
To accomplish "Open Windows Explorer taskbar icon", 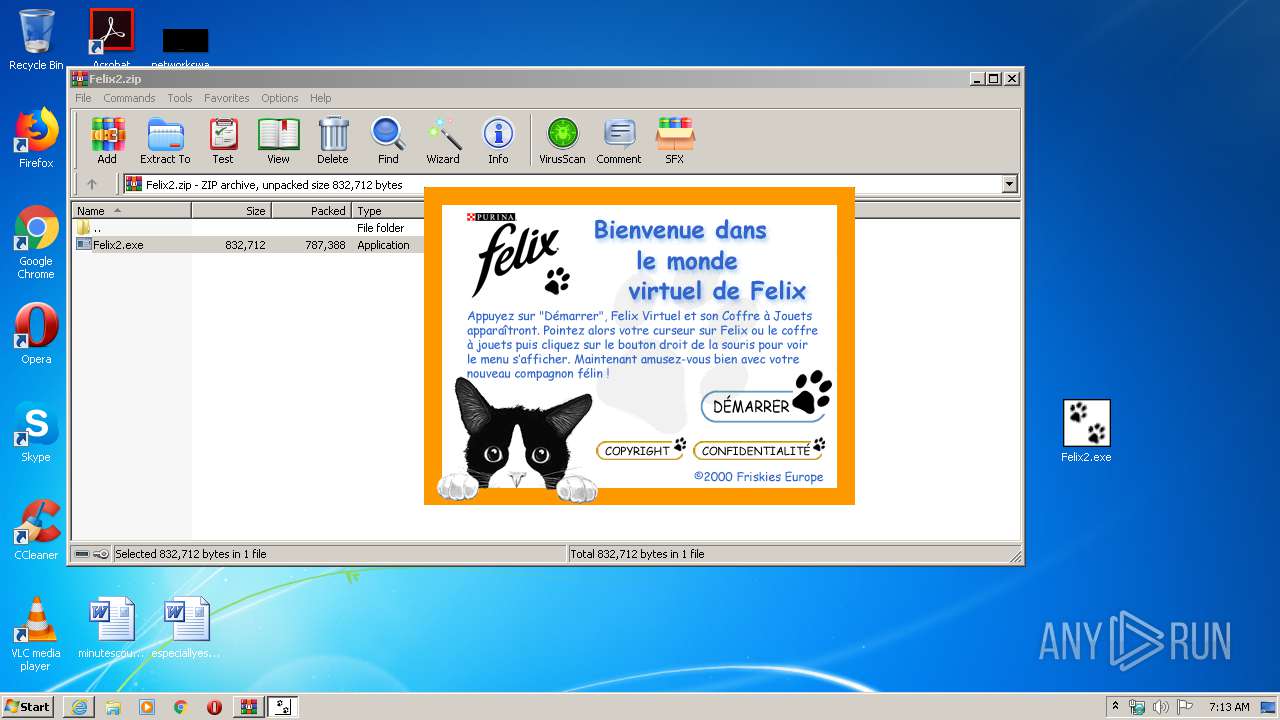I will tap(113, 707).
